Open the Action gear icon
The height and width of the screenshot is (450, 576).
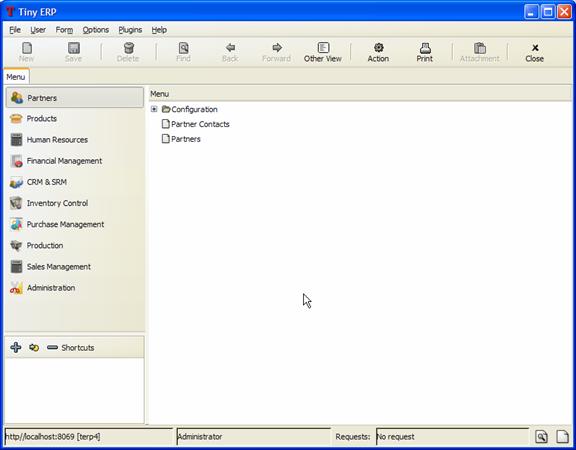378,48
